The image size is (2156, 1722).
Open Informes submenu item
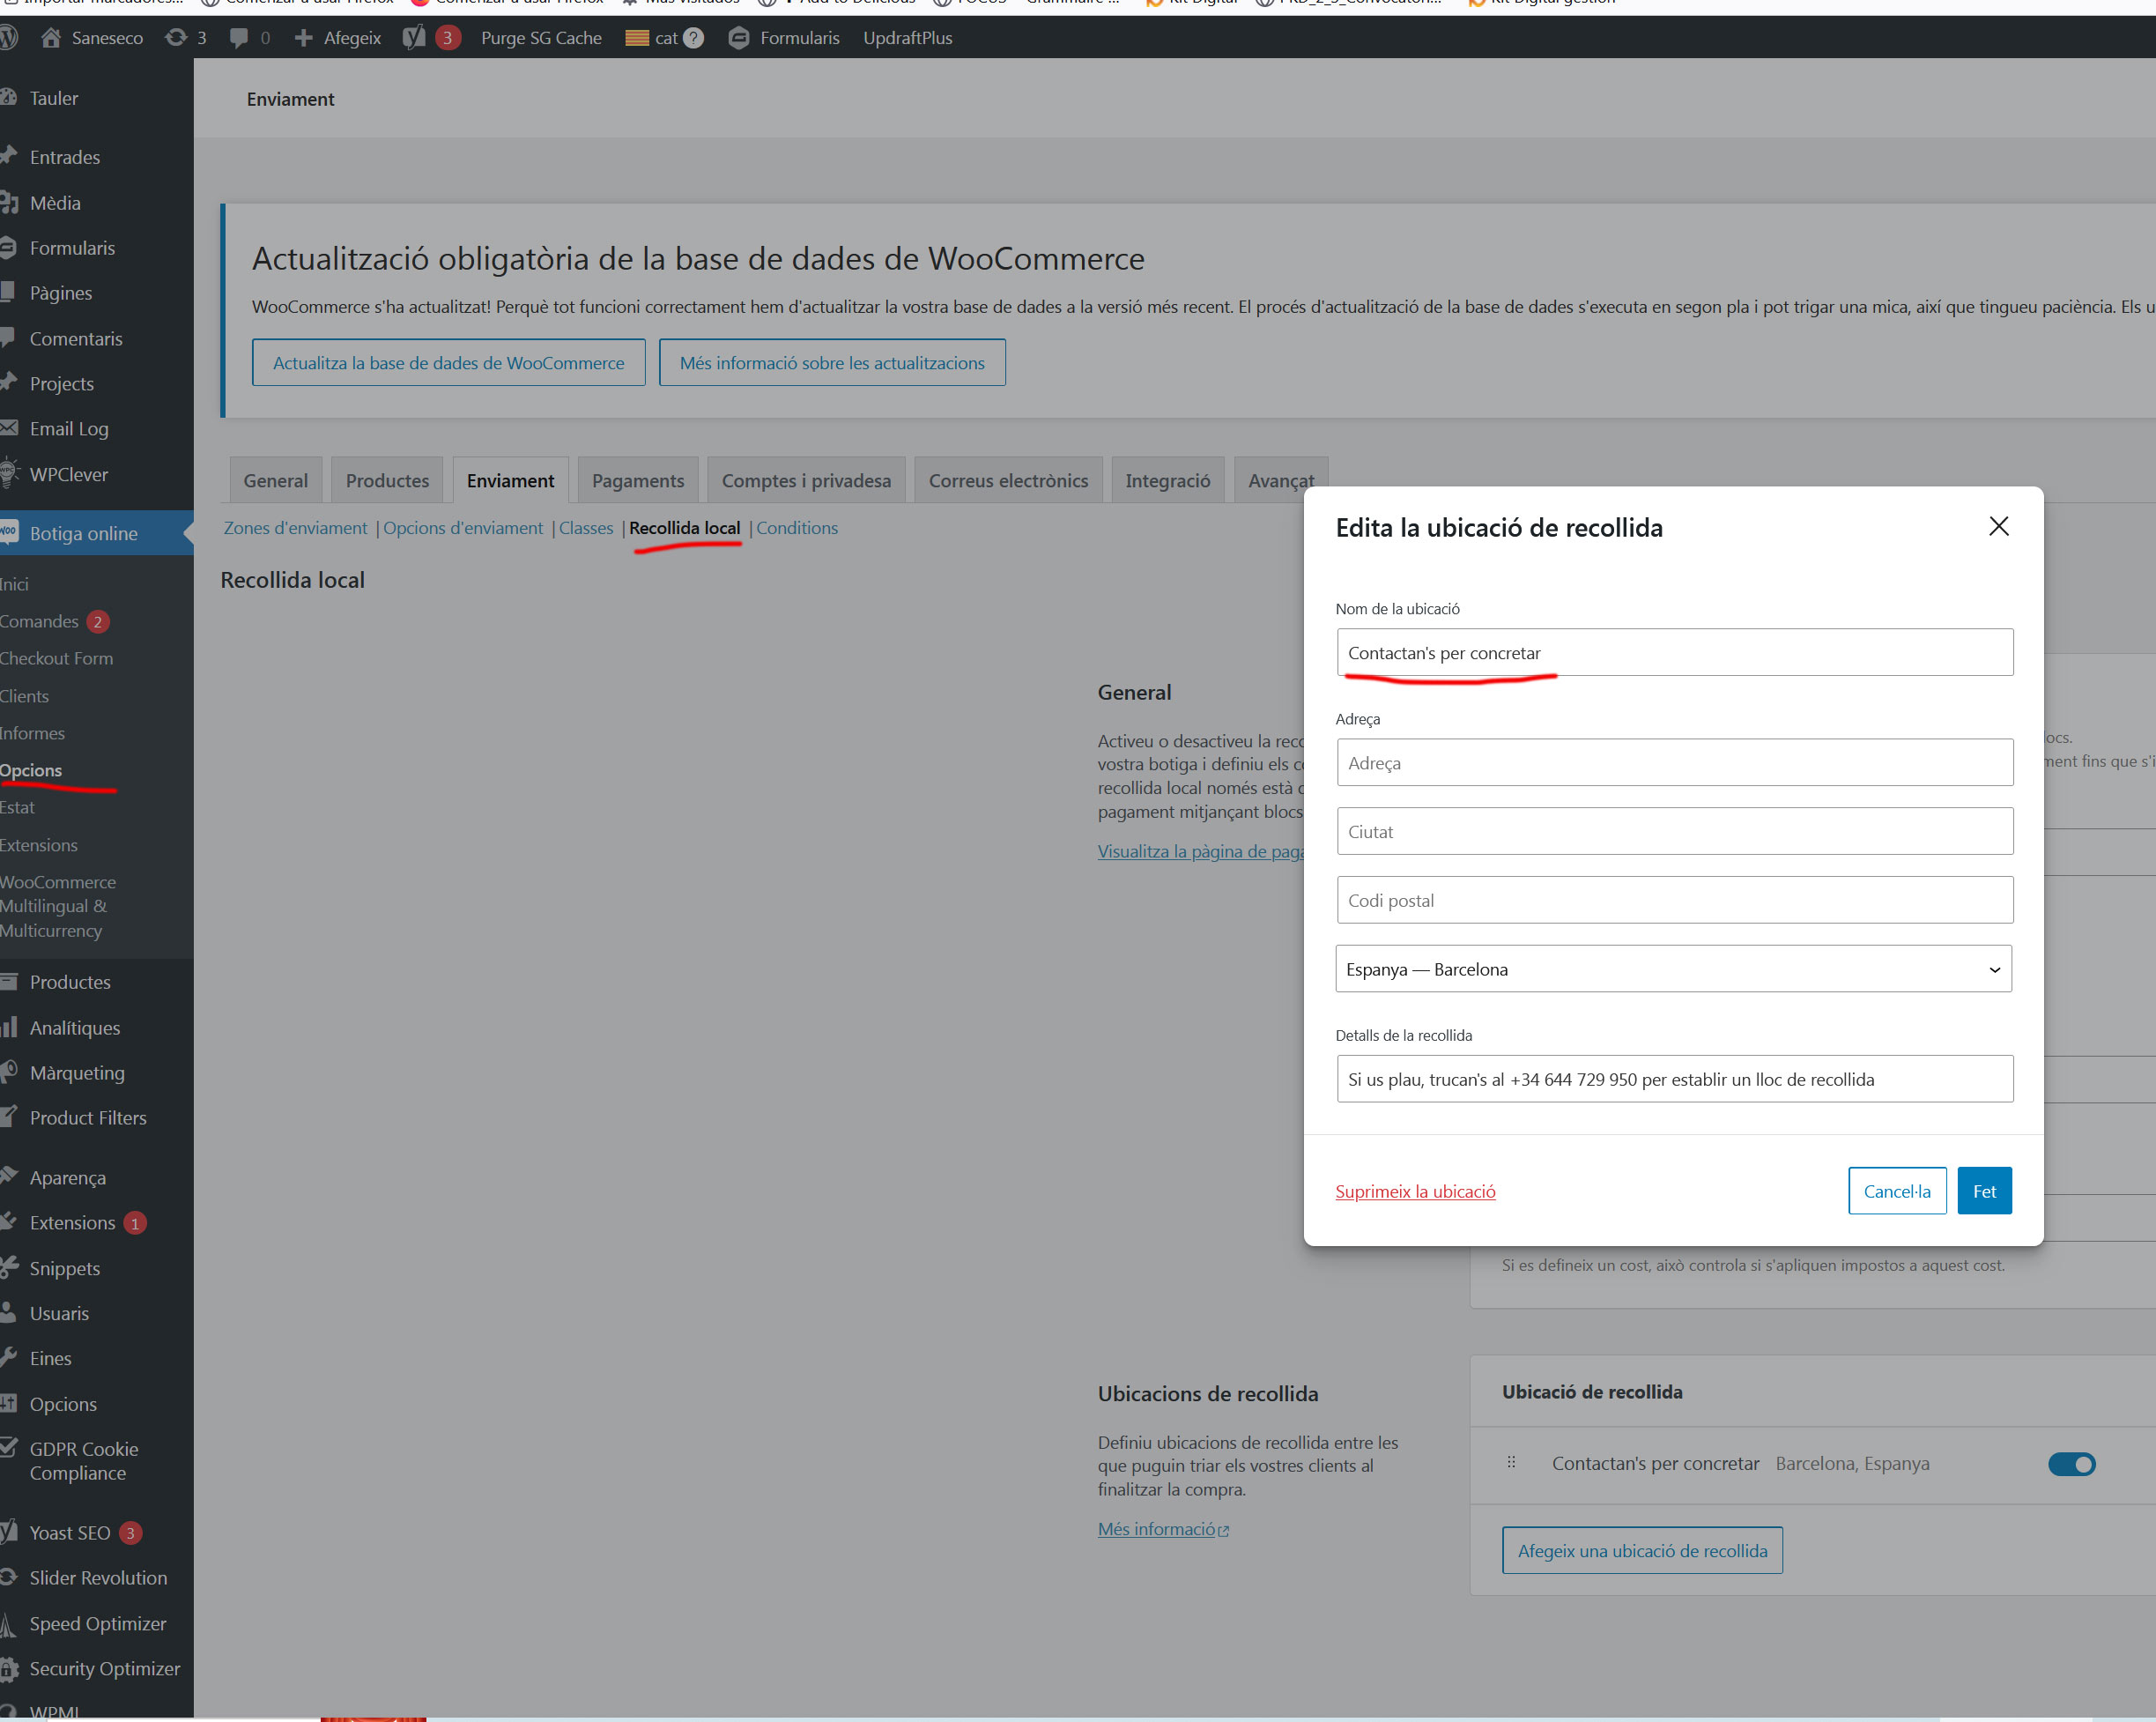click(x=33, y=733)
